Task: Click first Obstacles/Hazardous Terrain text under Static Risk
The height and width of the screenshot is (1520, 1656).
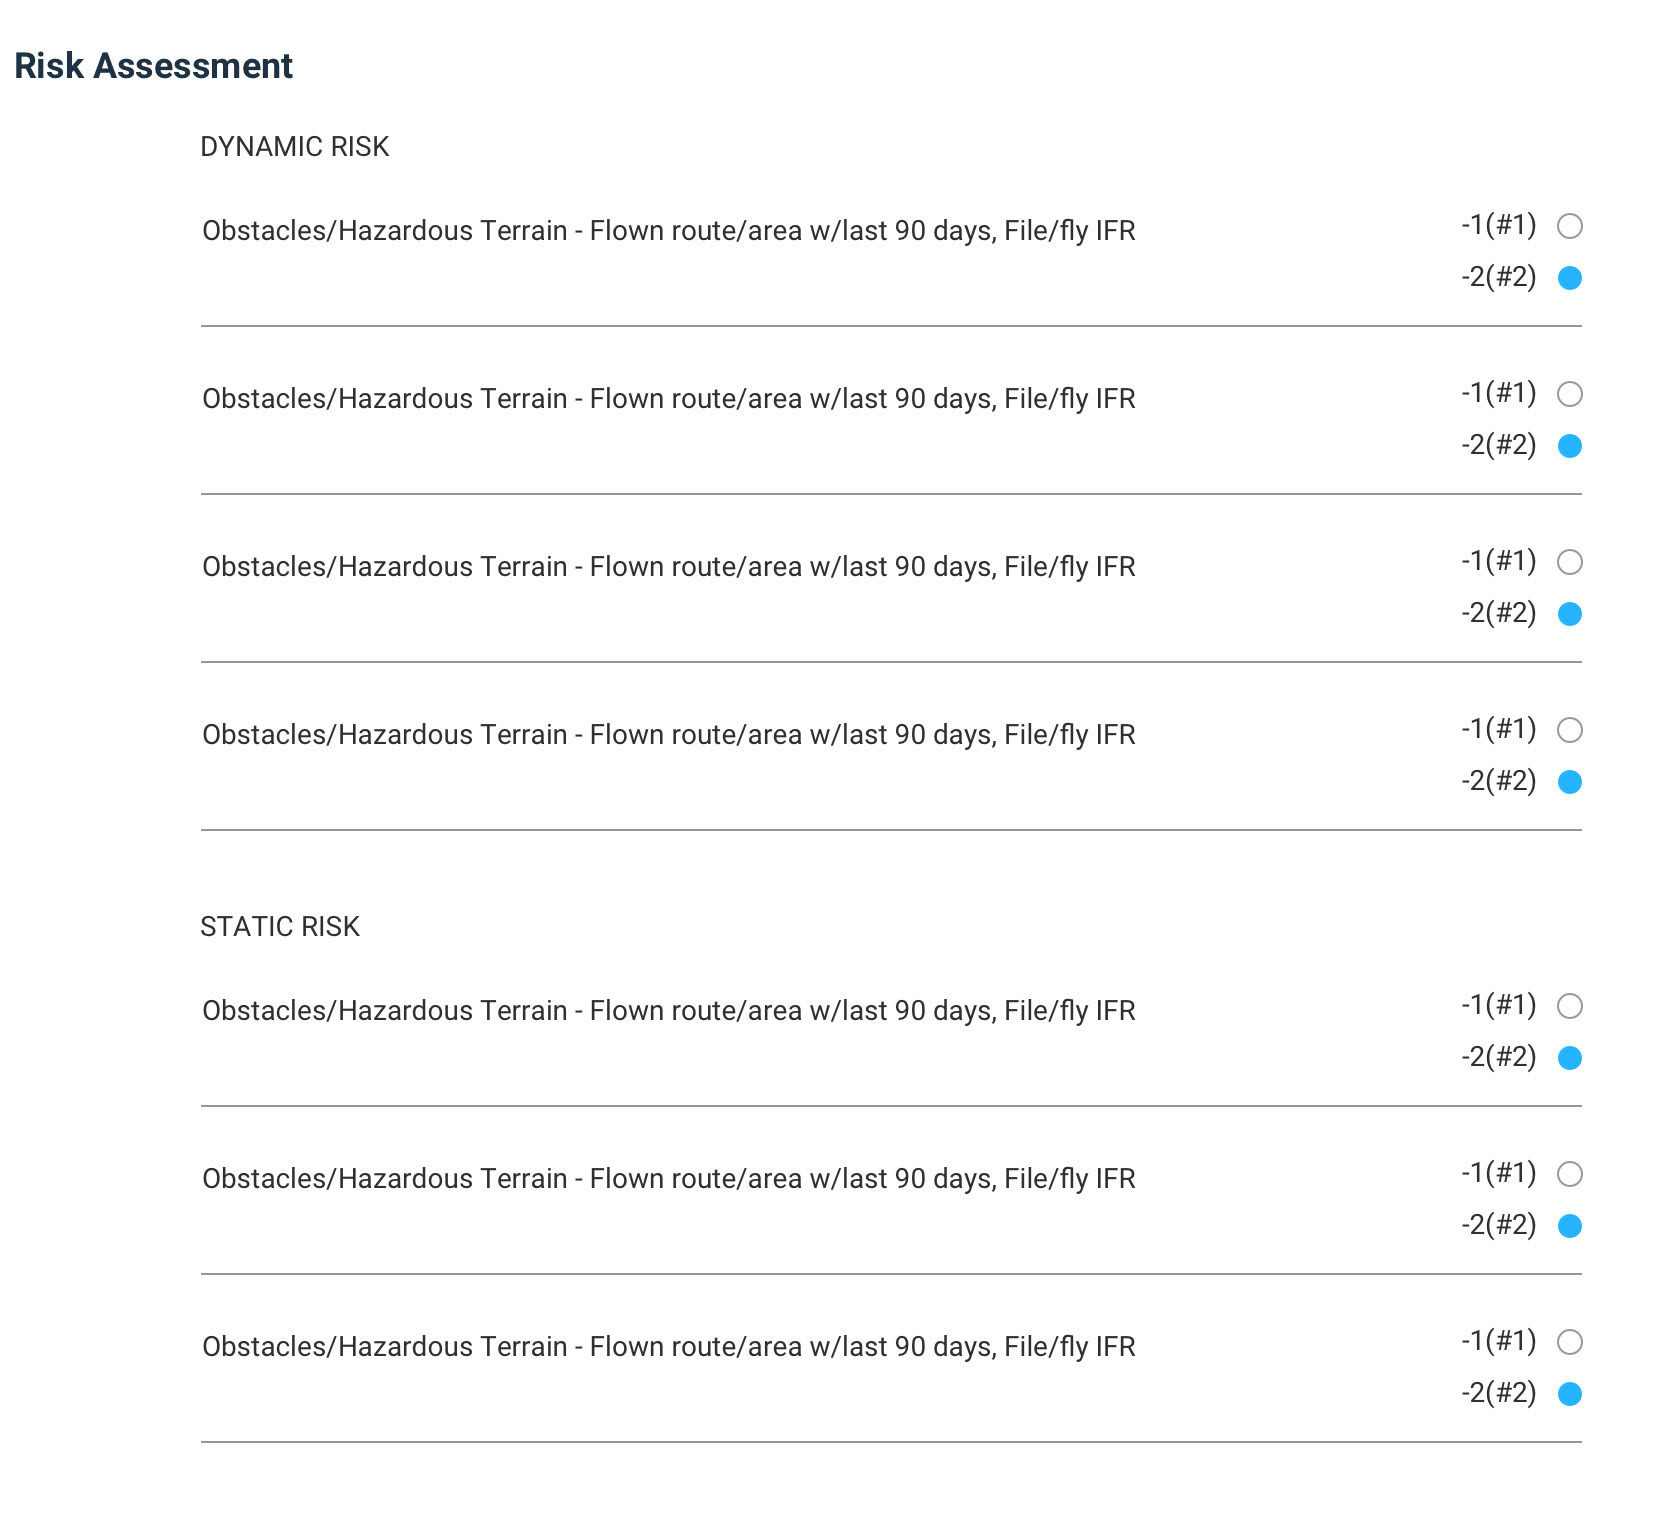Action: (x=669, y=1011)
